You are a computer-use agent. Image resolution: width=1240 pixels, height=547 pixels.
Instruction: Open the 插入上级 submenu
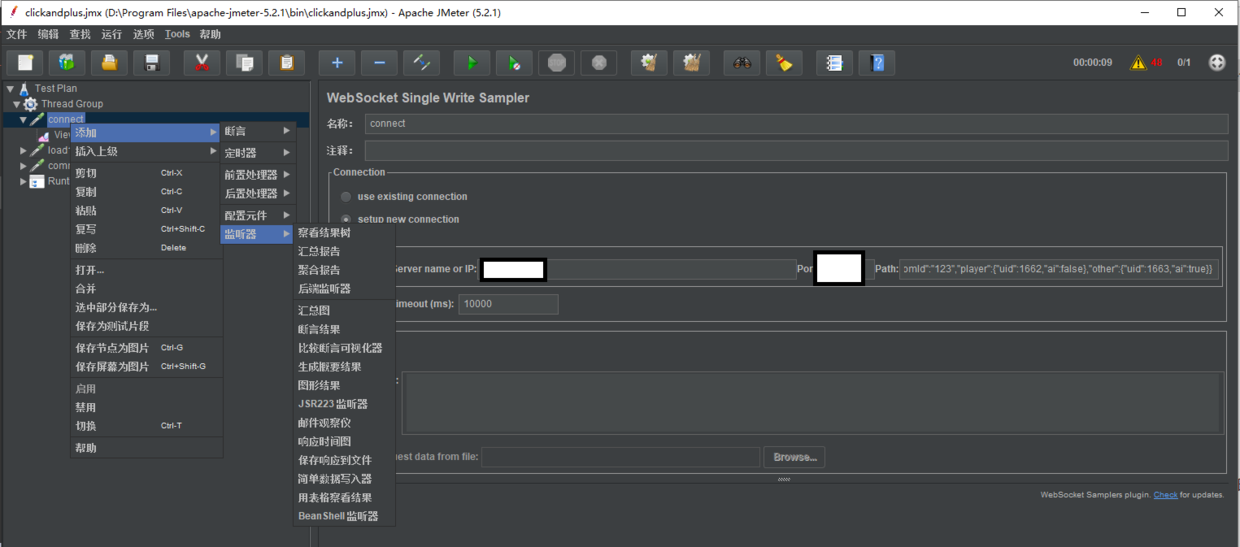pyautogui.click(x=145, y=151)
